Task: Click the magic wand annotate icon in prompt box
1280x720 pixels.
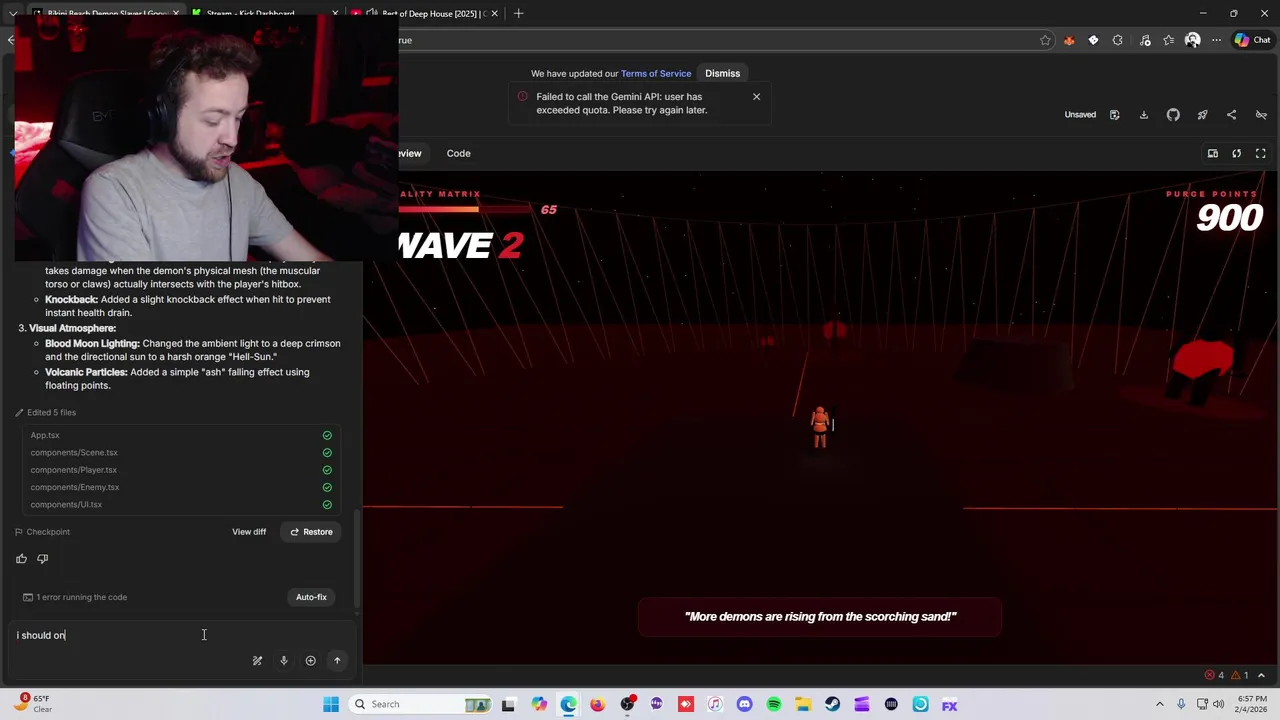Action: (257, 661)
